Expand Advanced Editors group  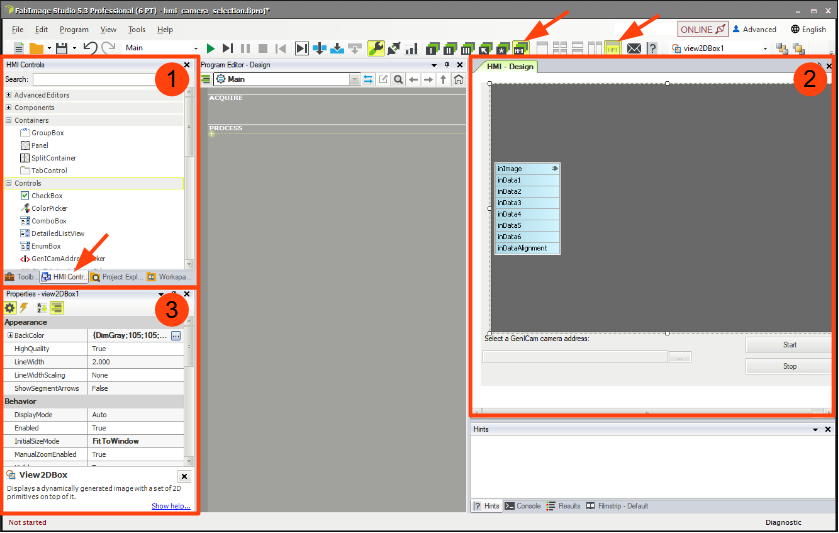point(9,95)
